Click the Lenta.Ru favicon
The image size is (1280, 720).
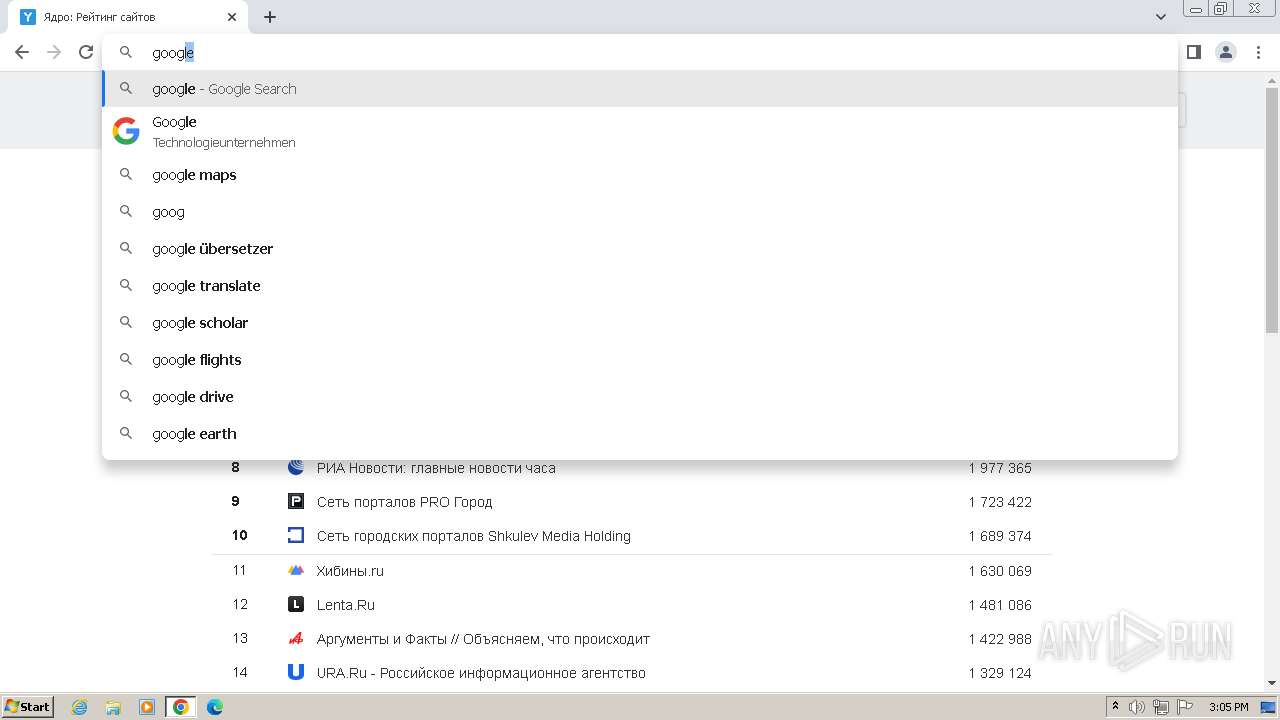(x=296, y=604)
